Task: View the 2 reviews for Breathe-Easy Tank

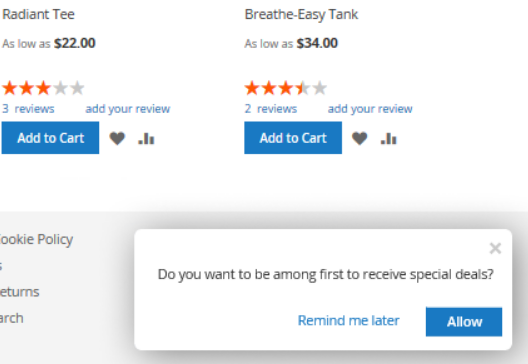Action: click(271, 109)
